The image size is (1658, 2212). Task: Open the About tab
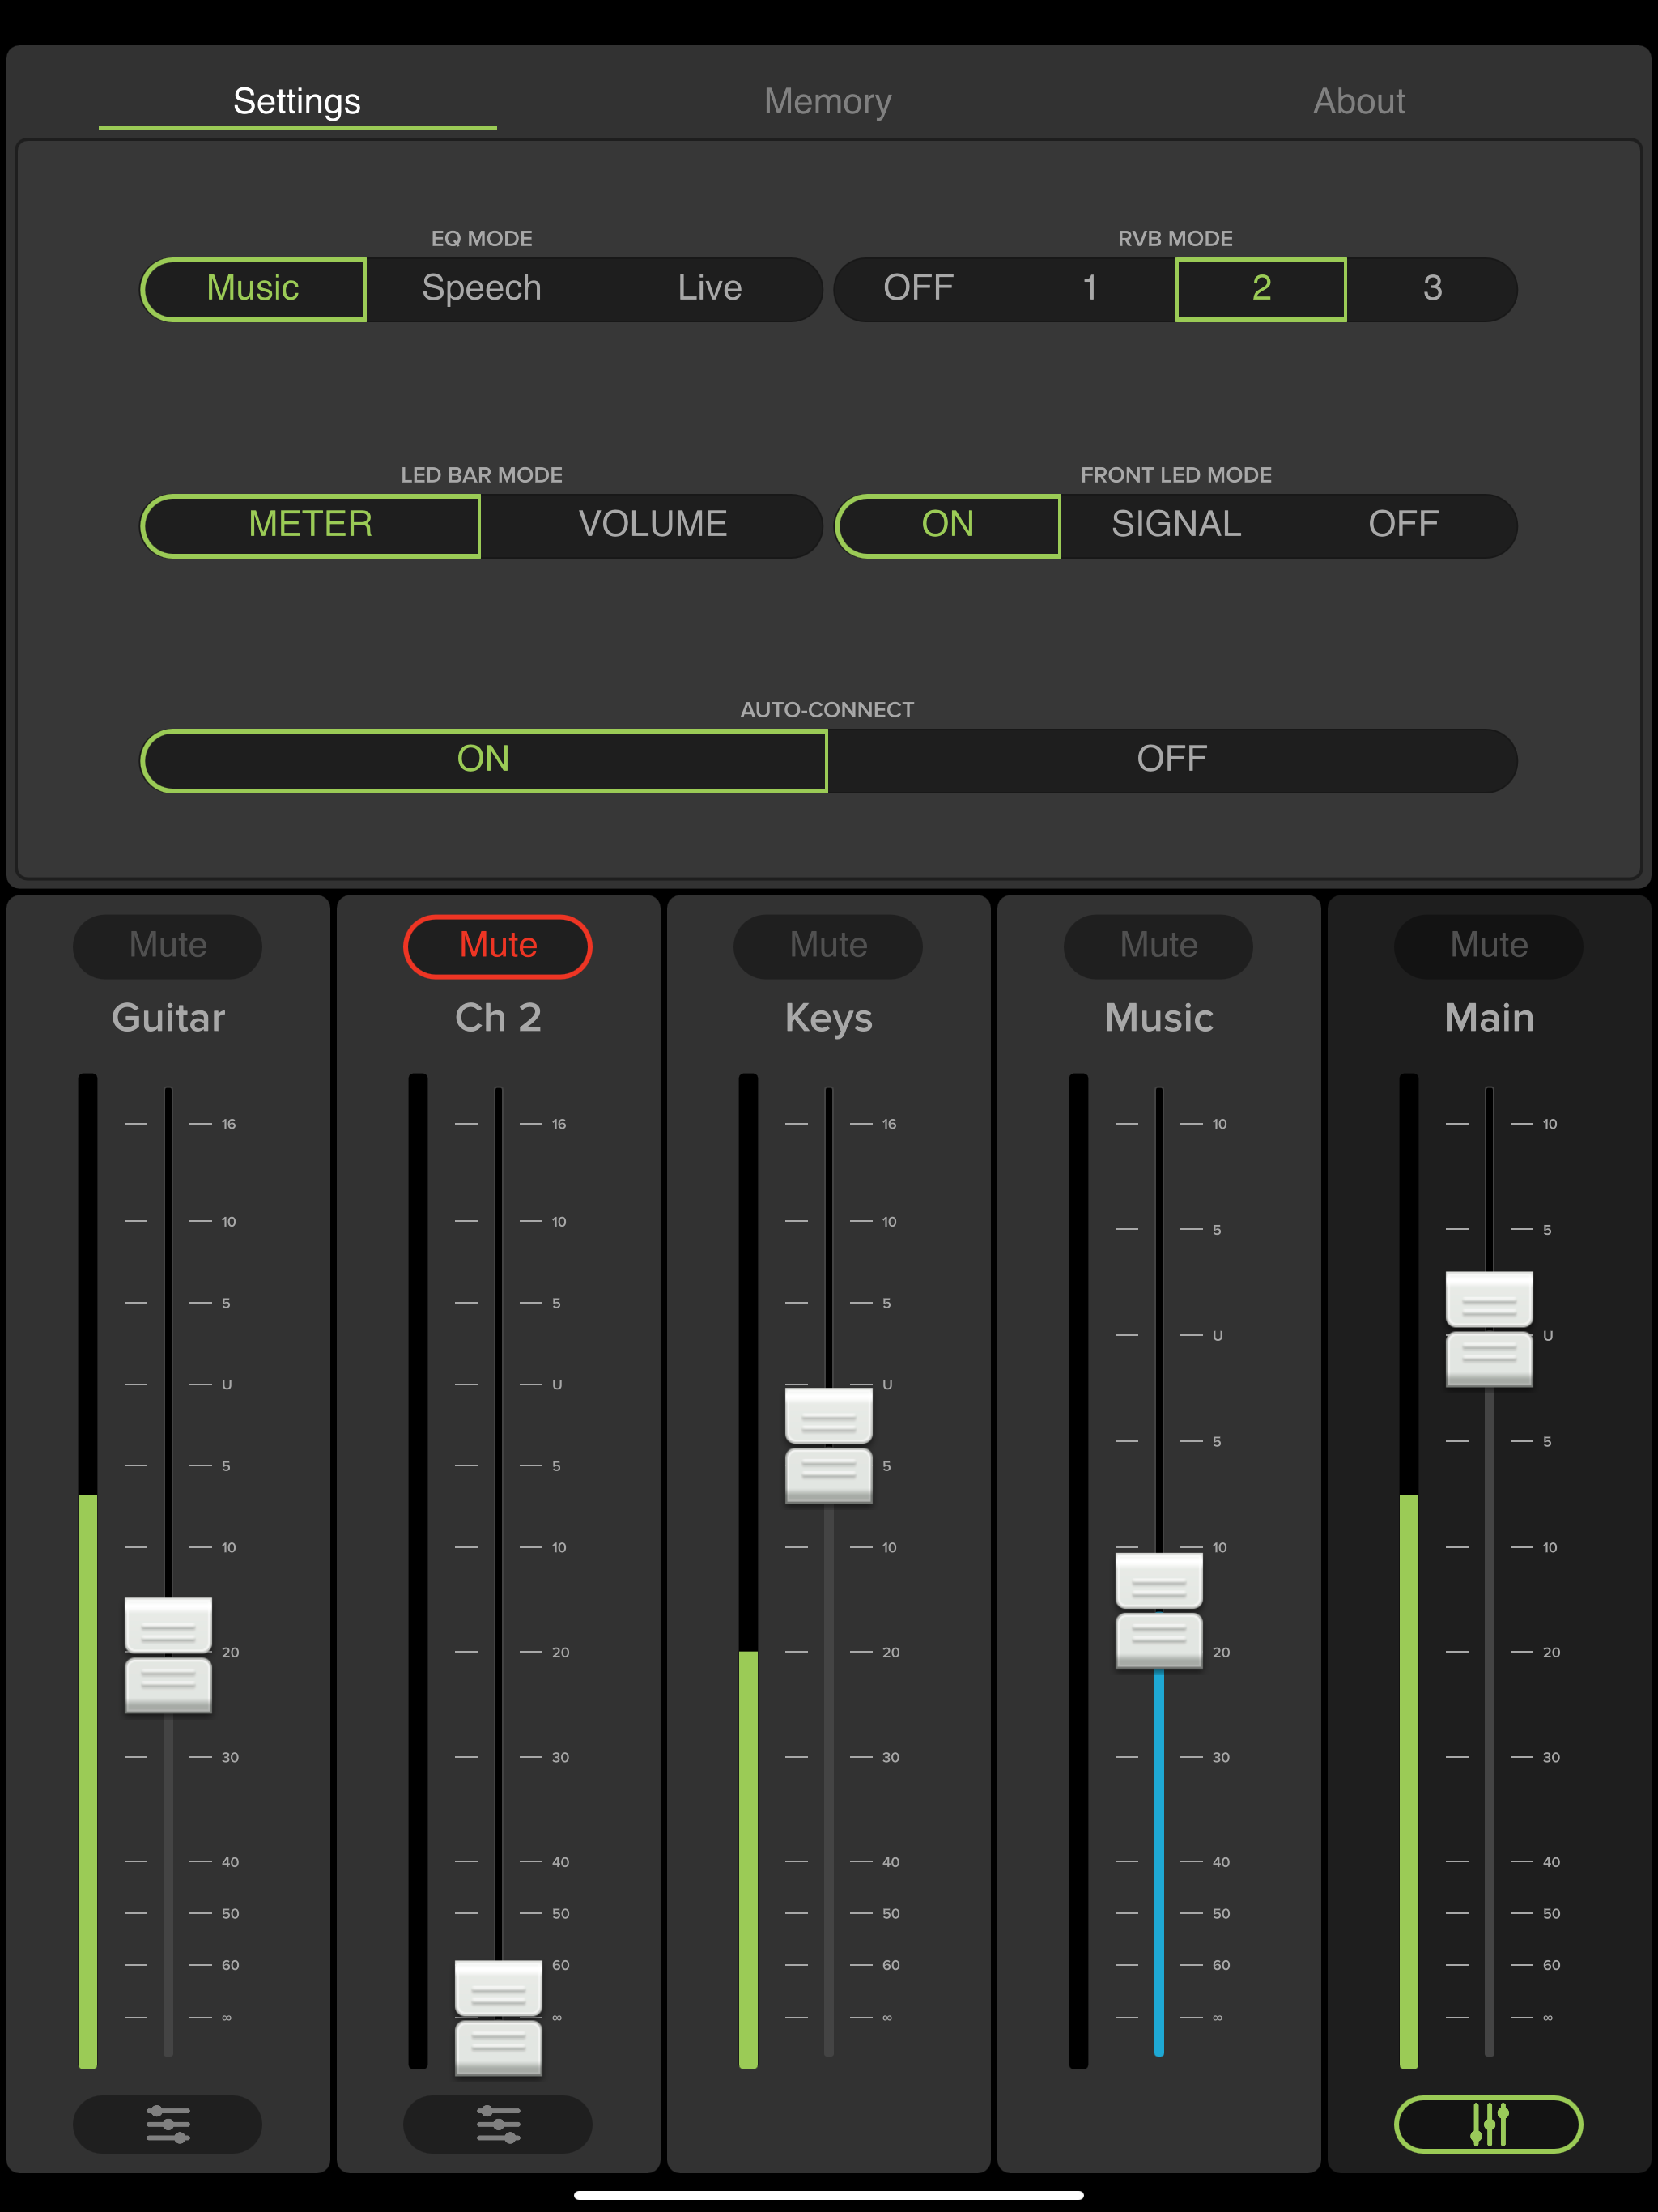tap(1359, 101)
